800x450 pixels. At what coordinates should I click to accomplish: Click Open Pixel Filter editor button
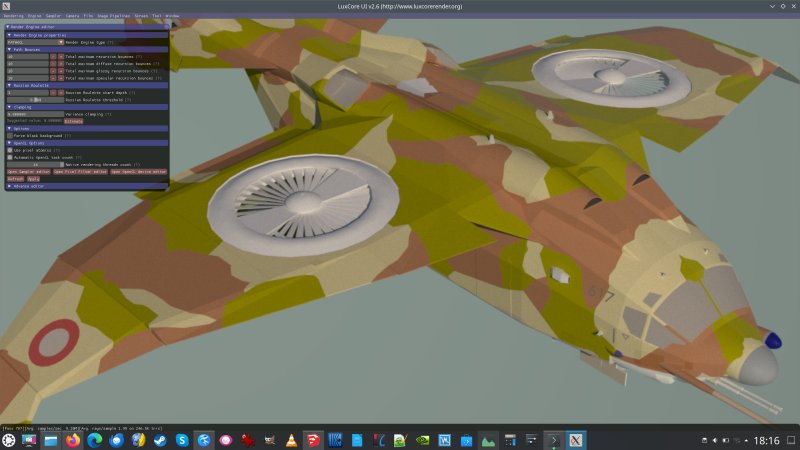pyautogui.click(x=81, y=172)
